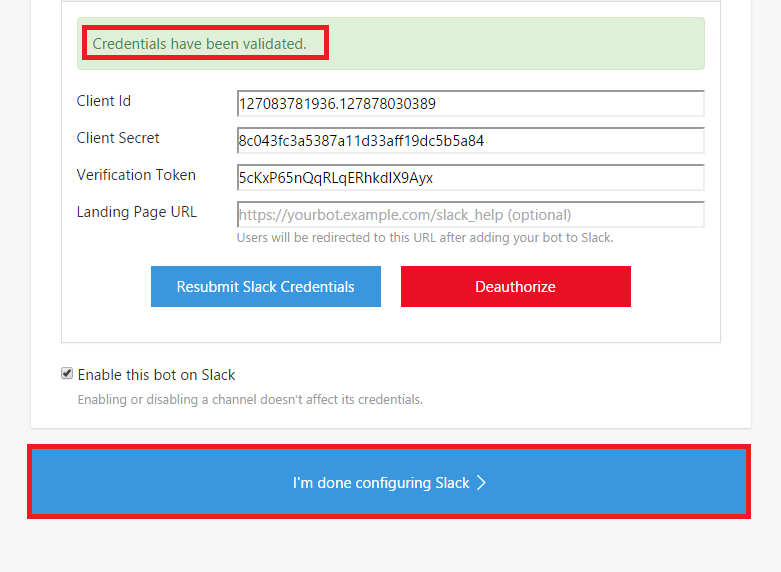The image size is (781, 572).
Task: Click the Client Secret input field
Action: pos(471,141)
